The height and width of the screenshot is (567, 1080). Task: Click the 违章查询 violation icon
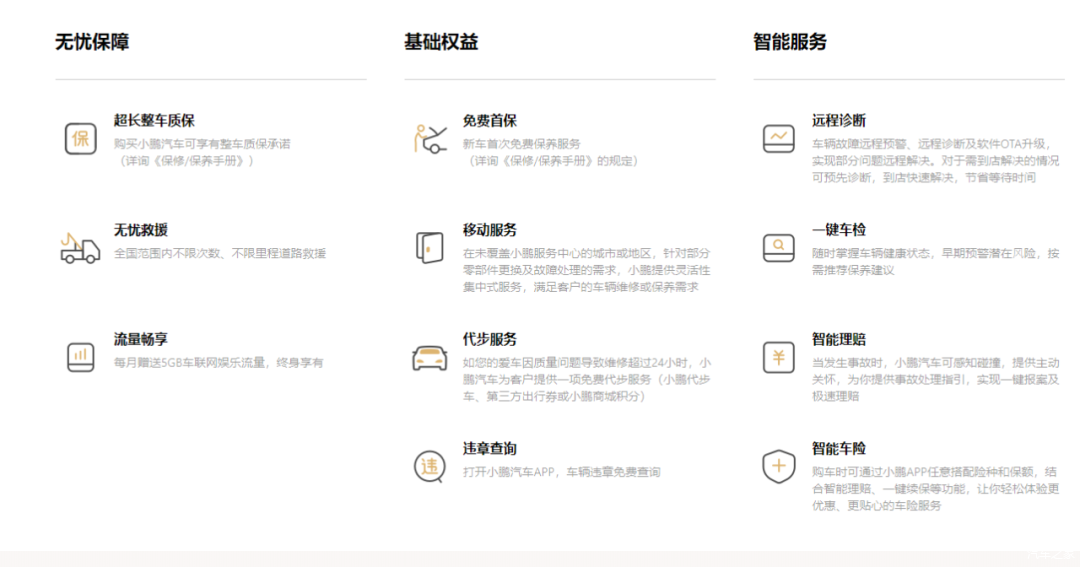(429, 466)
